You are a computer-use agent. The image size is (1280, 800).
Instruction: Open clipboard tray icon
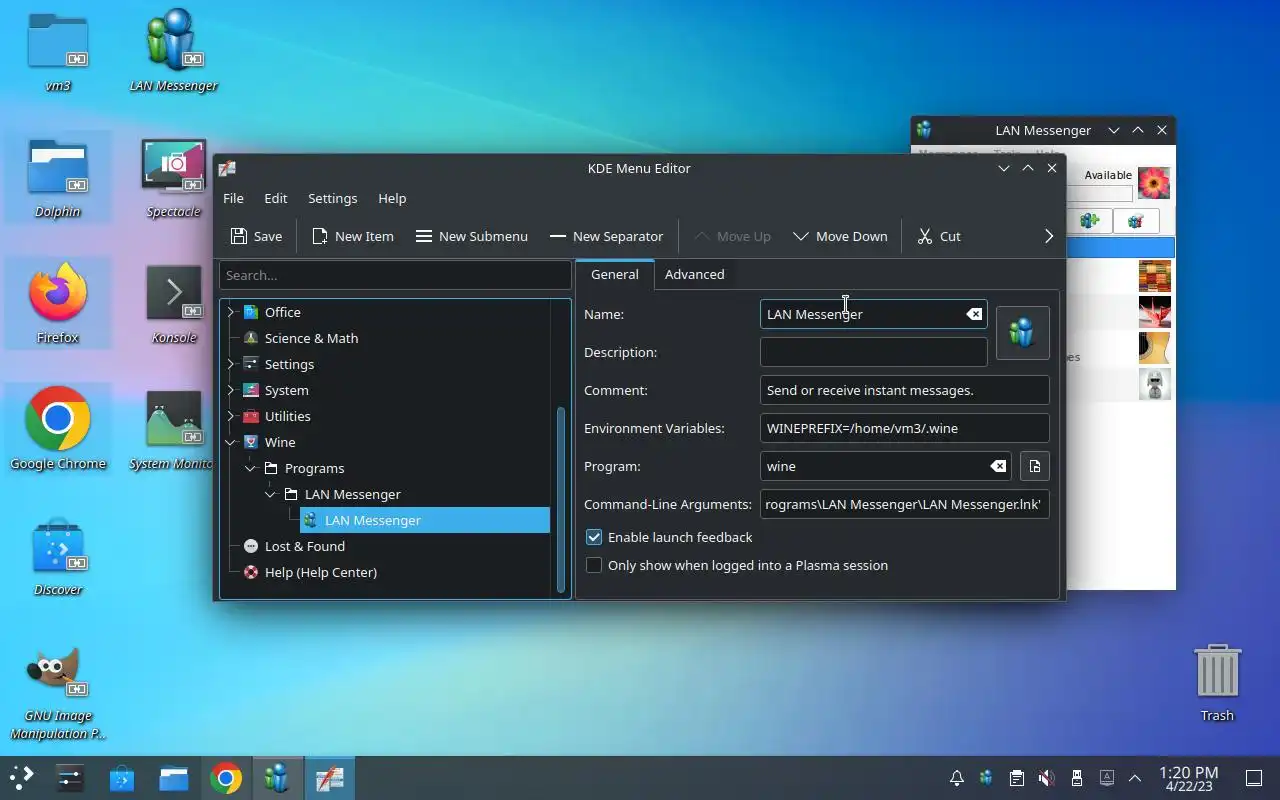click(1016, 778)
